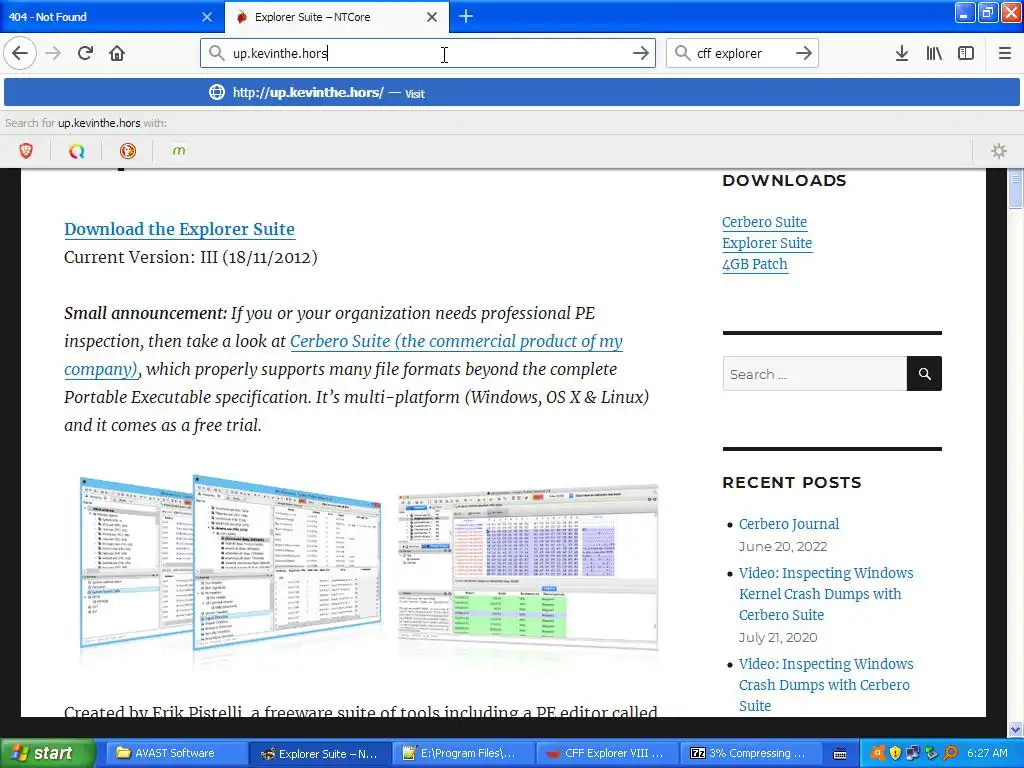1024x768 pixels.
Task: Search with the Brave engine icon
Action: [x=25, y=151]
